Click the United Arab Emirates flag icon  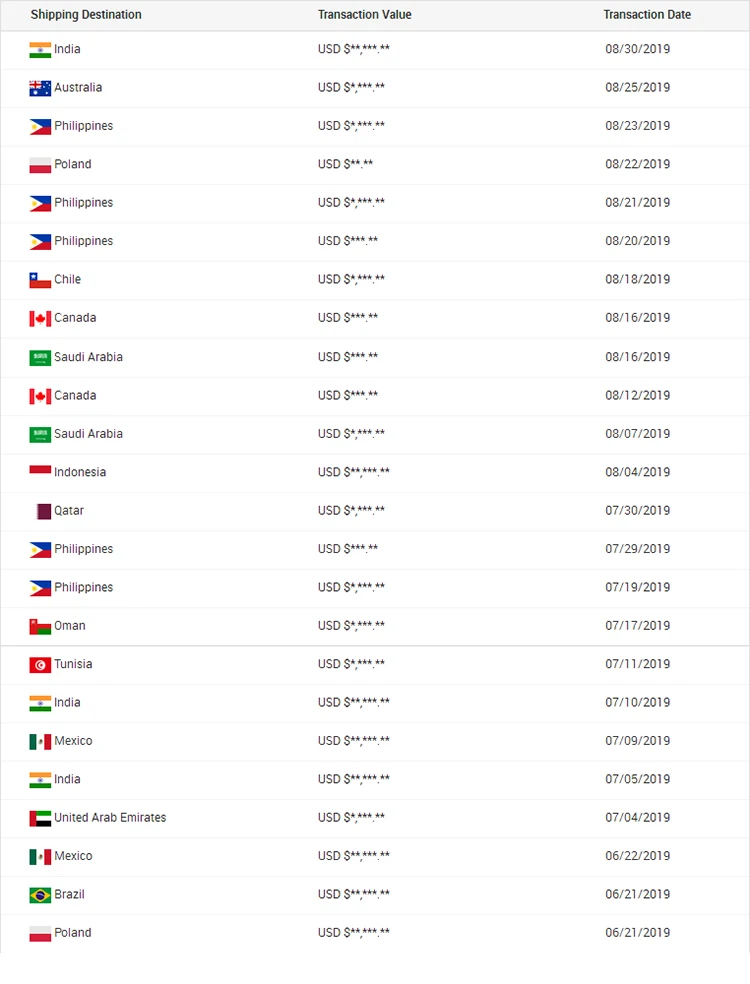40,818
